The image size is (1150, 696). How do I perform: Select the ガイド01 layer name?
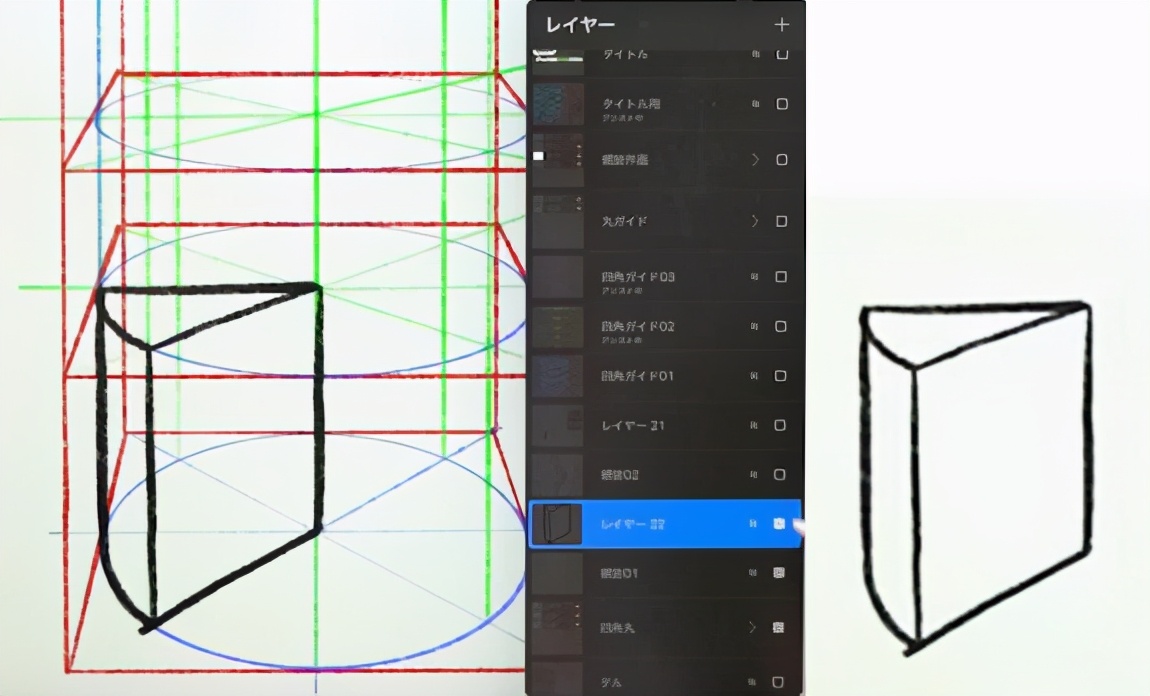tap(638, 376)
